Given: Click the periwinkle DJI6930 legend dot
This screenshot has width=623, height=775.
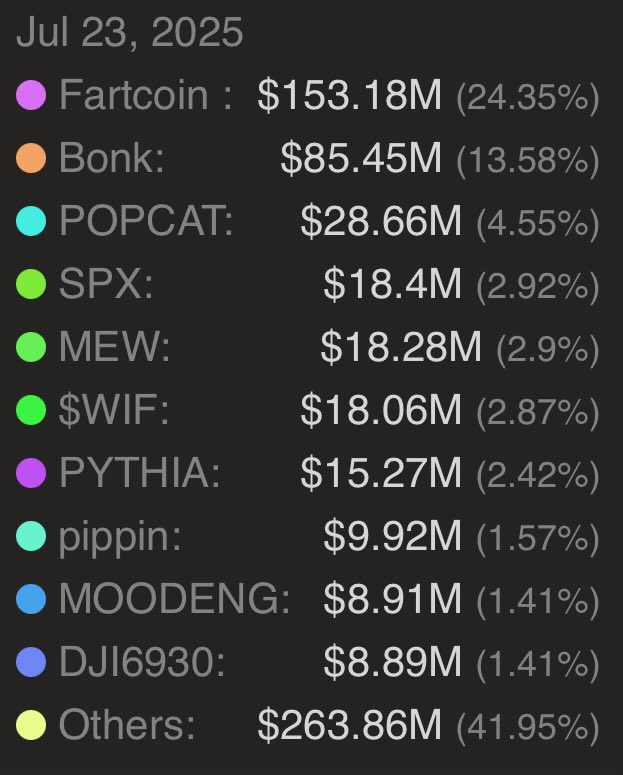Looking at the screenshot, I should pos(31,662).
